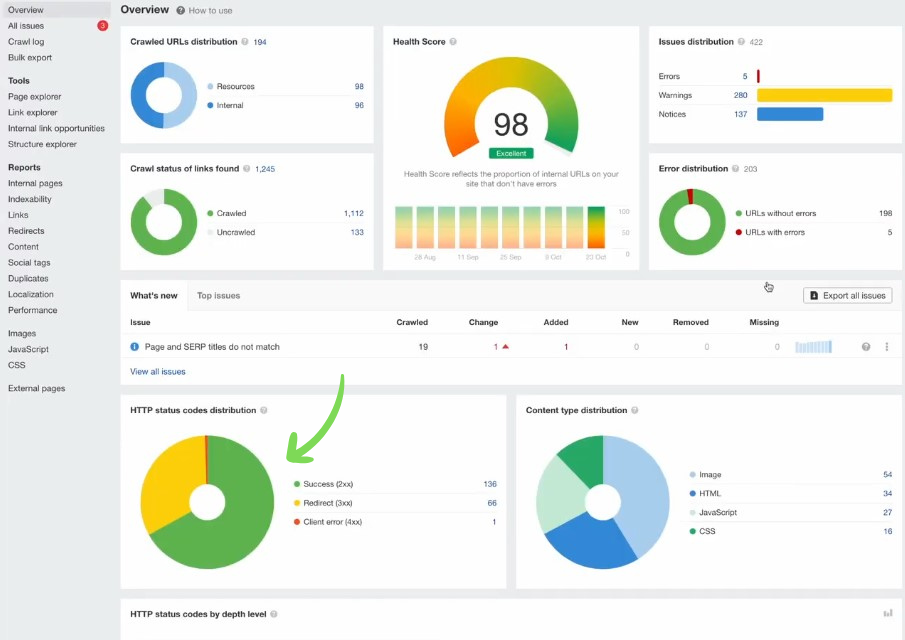Click the Content type distribution help icon

635,411
